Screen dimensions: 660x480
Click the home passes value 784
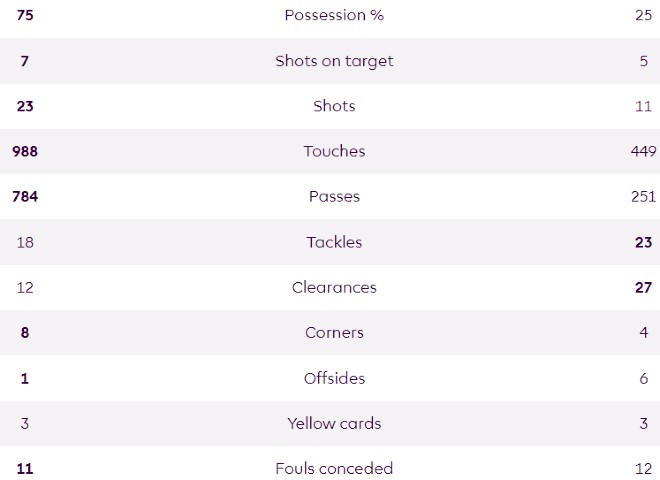pos(25,197)
